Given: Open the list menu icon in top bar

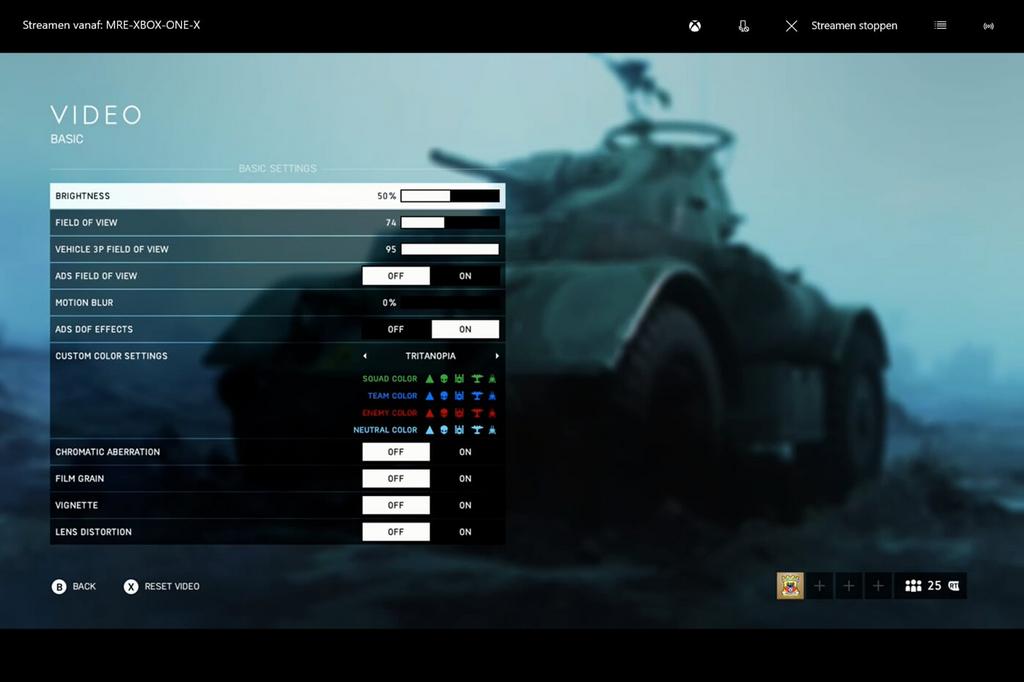Looking at the screenshot, I should coord(940,25).
